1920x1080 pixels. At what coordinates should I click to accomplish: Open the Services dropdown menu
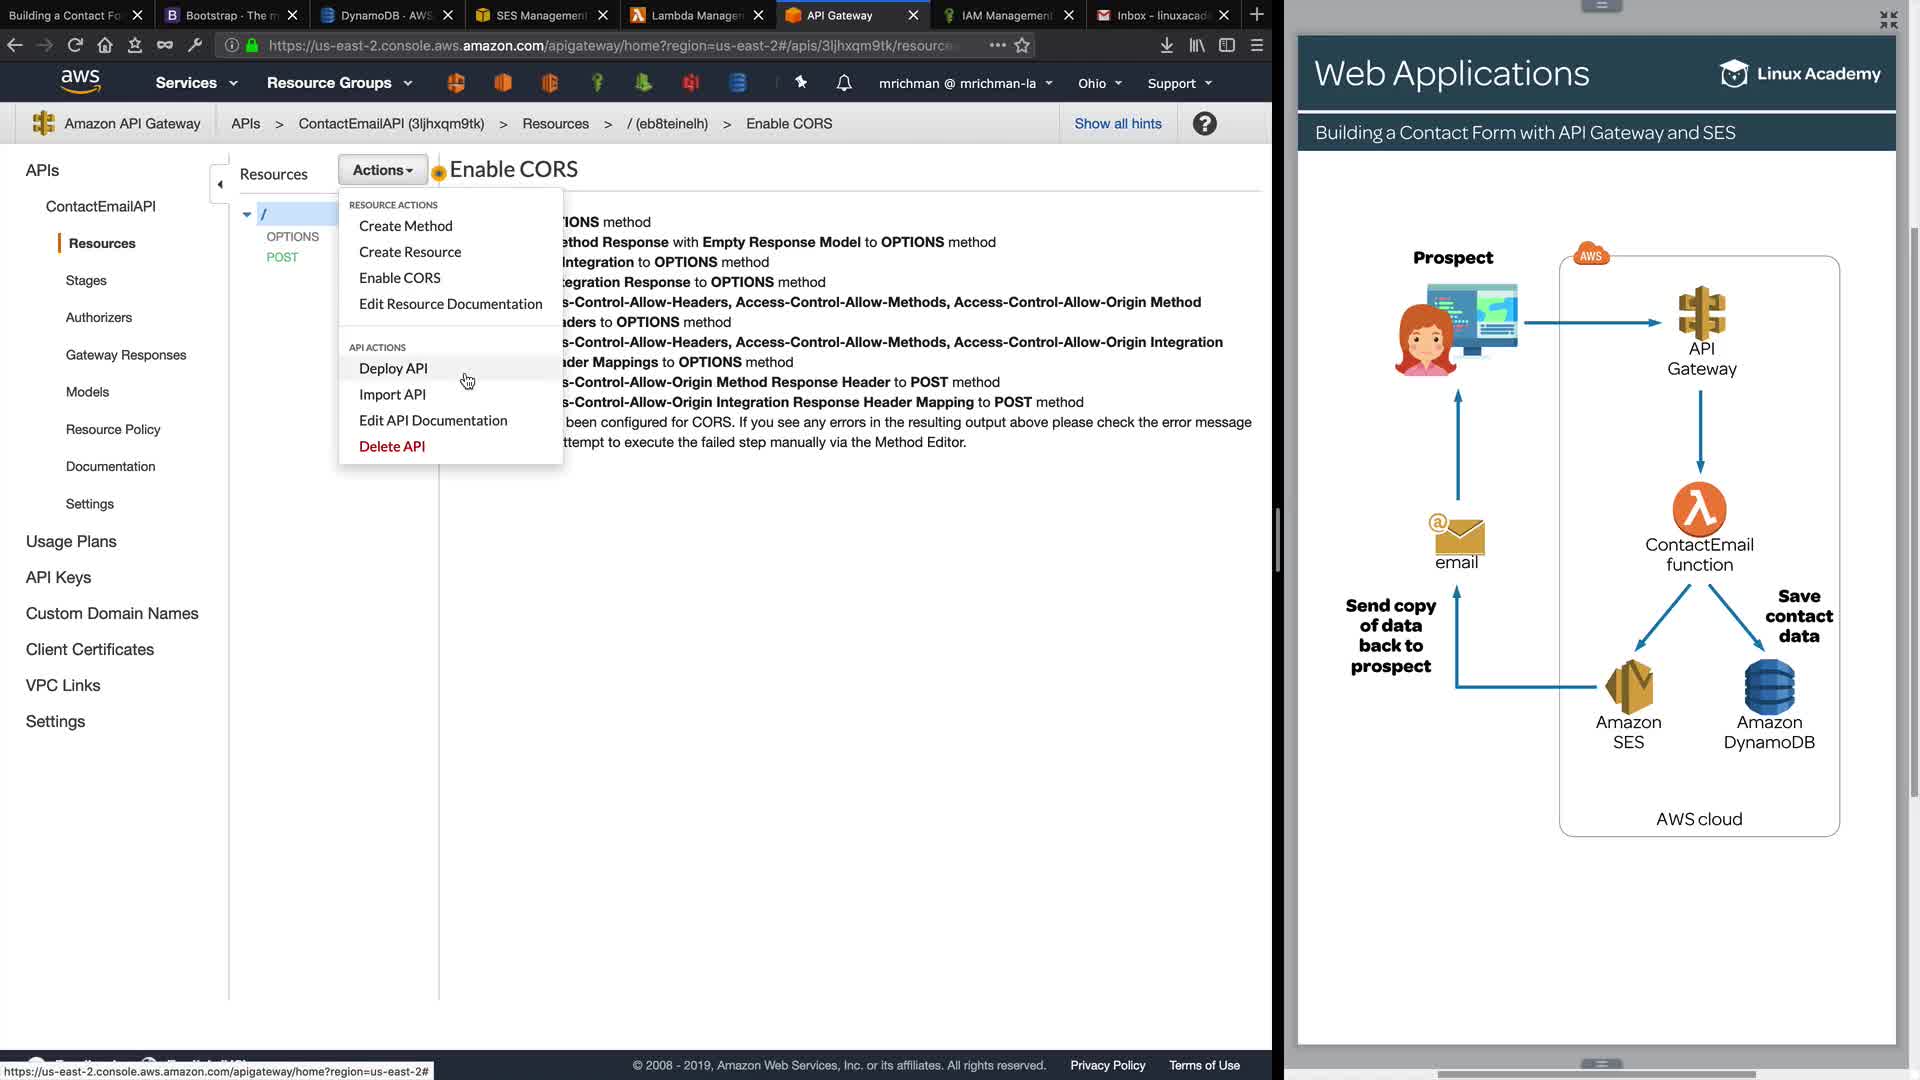[x=196, y=83]
